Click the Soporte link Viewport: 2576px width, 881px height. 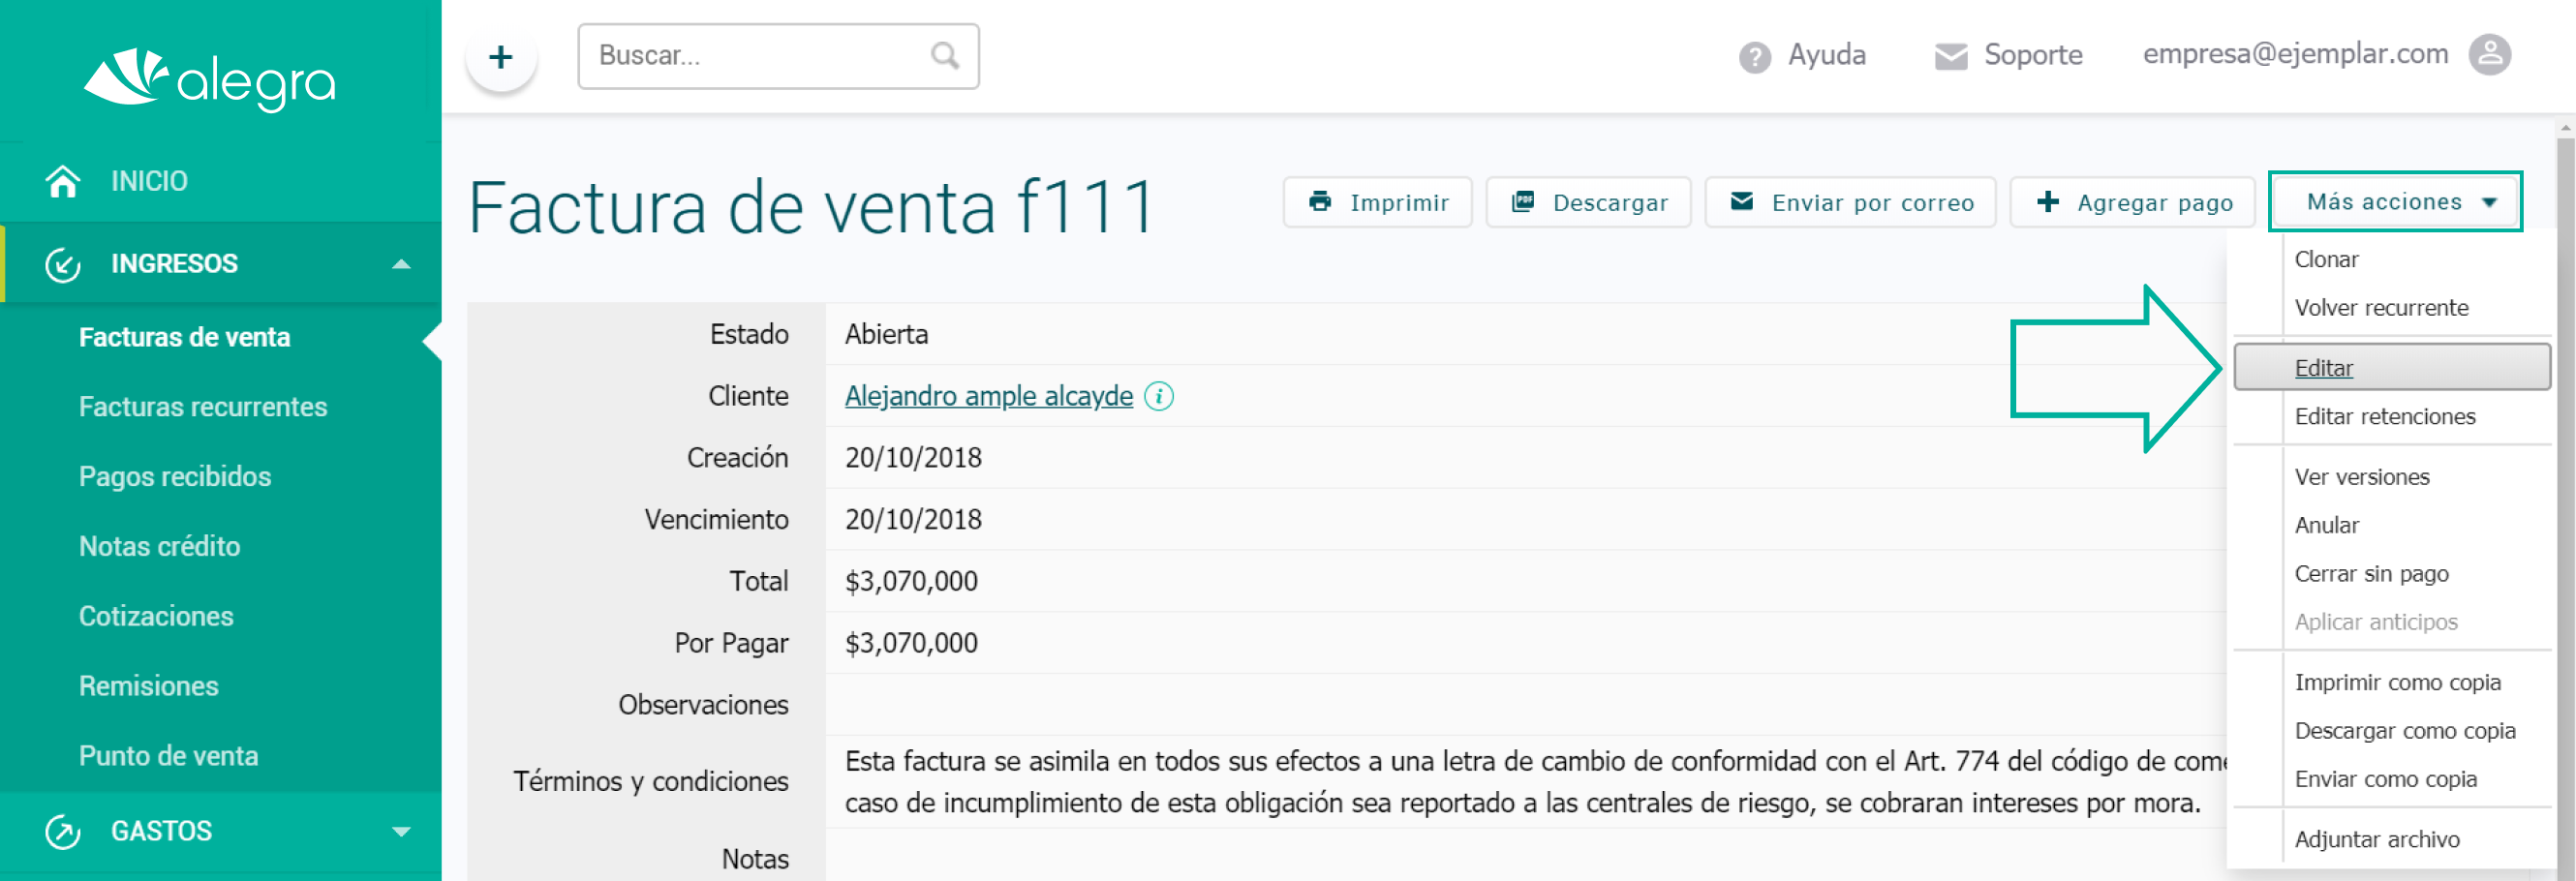[x=2032, y=55]
